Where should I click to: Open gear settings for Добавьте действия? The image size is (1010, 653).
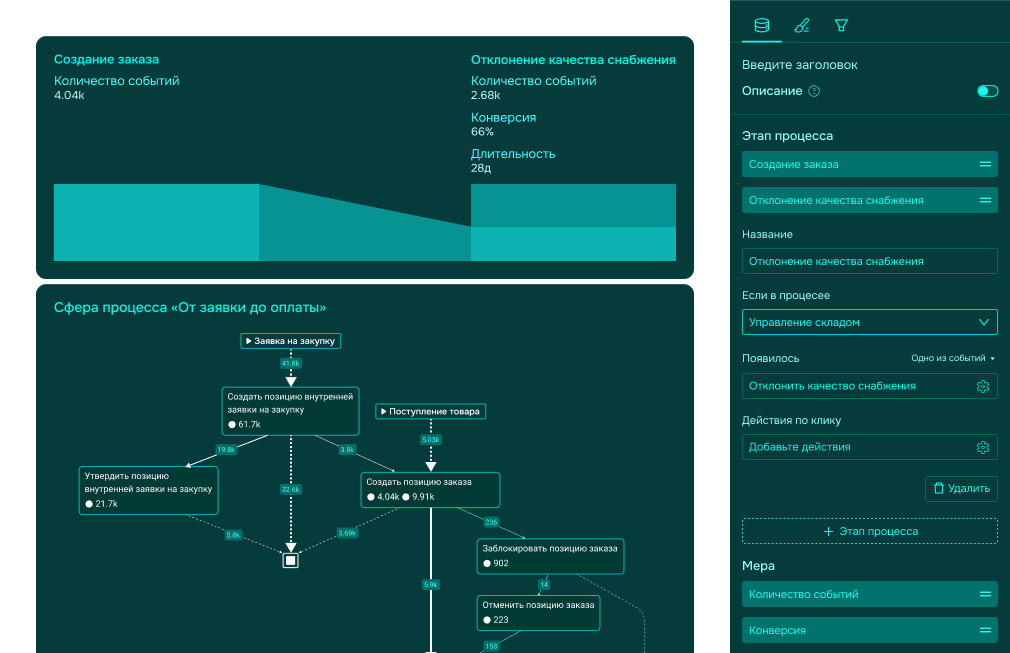pyautogui.click(x=982, y=447)
